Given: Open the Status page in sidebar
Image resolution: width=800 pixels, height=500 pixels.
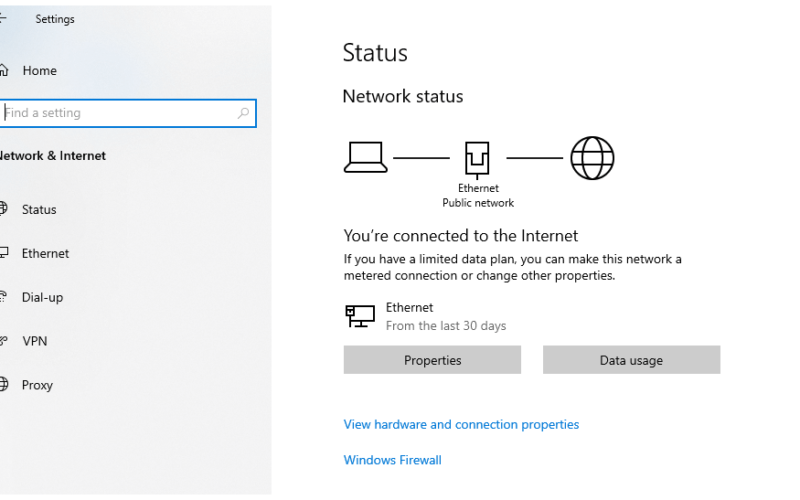Looking at the screenshot, I should click(39, 209).
